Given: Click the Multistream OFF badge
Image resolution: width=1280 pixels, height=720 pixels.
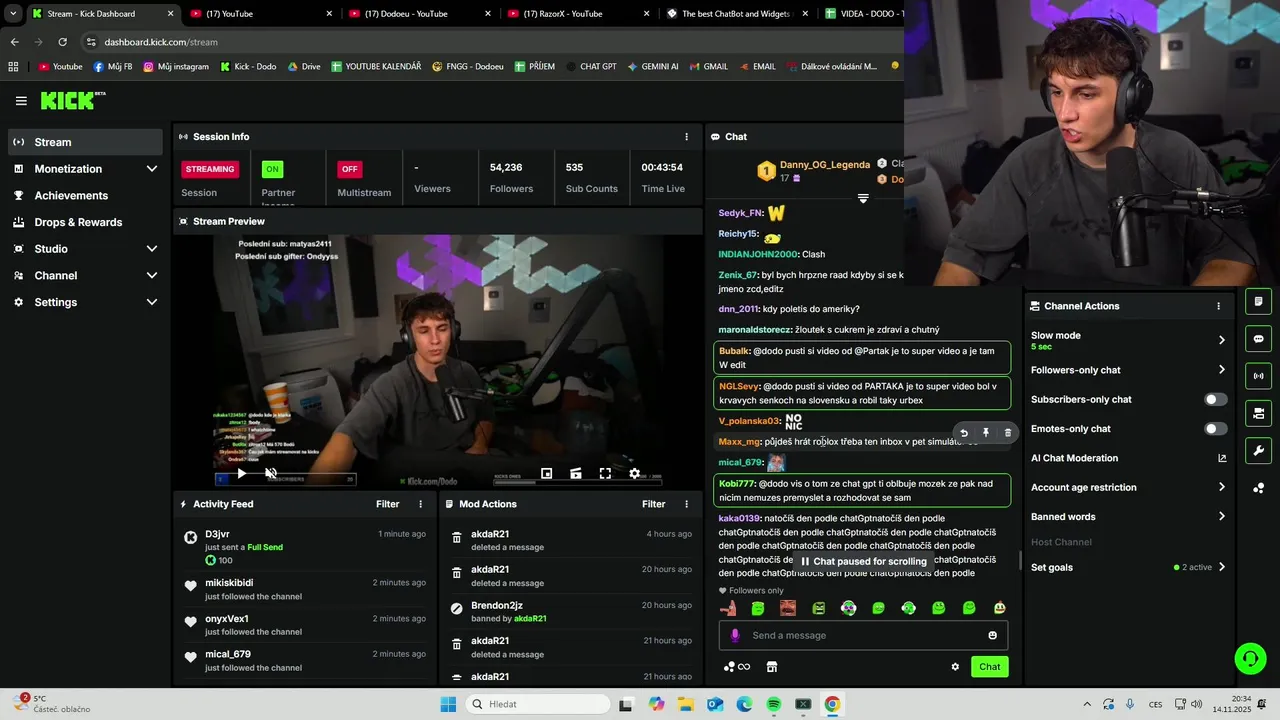Looking at the screenshot, I should [349, 169].
